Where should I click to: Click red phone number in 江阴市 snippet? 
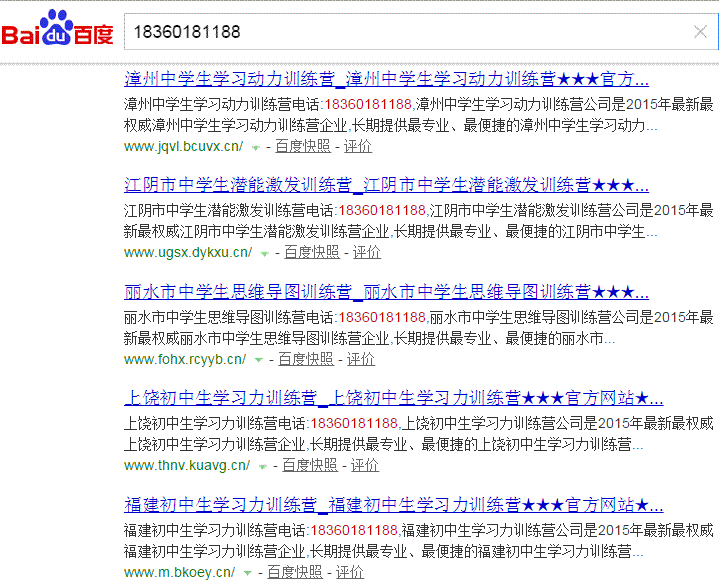click(x=382, y=210)
